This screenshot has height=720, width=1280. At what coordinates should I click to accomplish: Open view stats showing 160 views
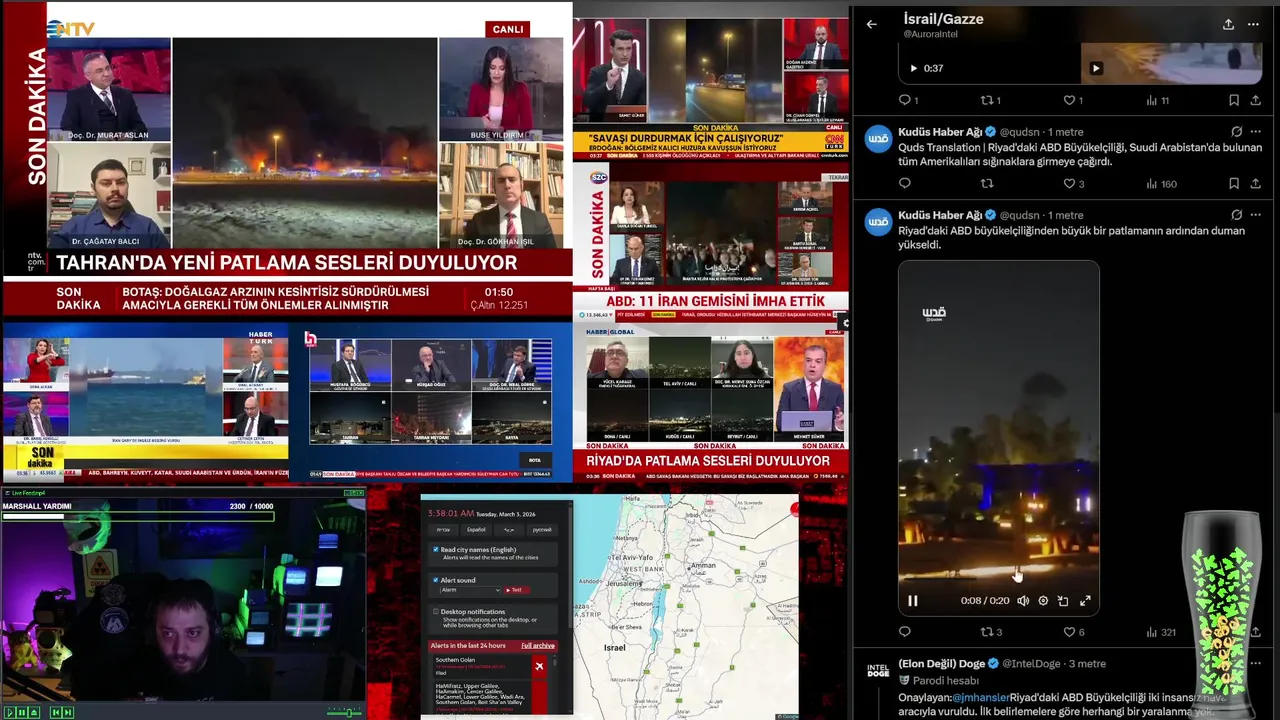point(1161,183)
